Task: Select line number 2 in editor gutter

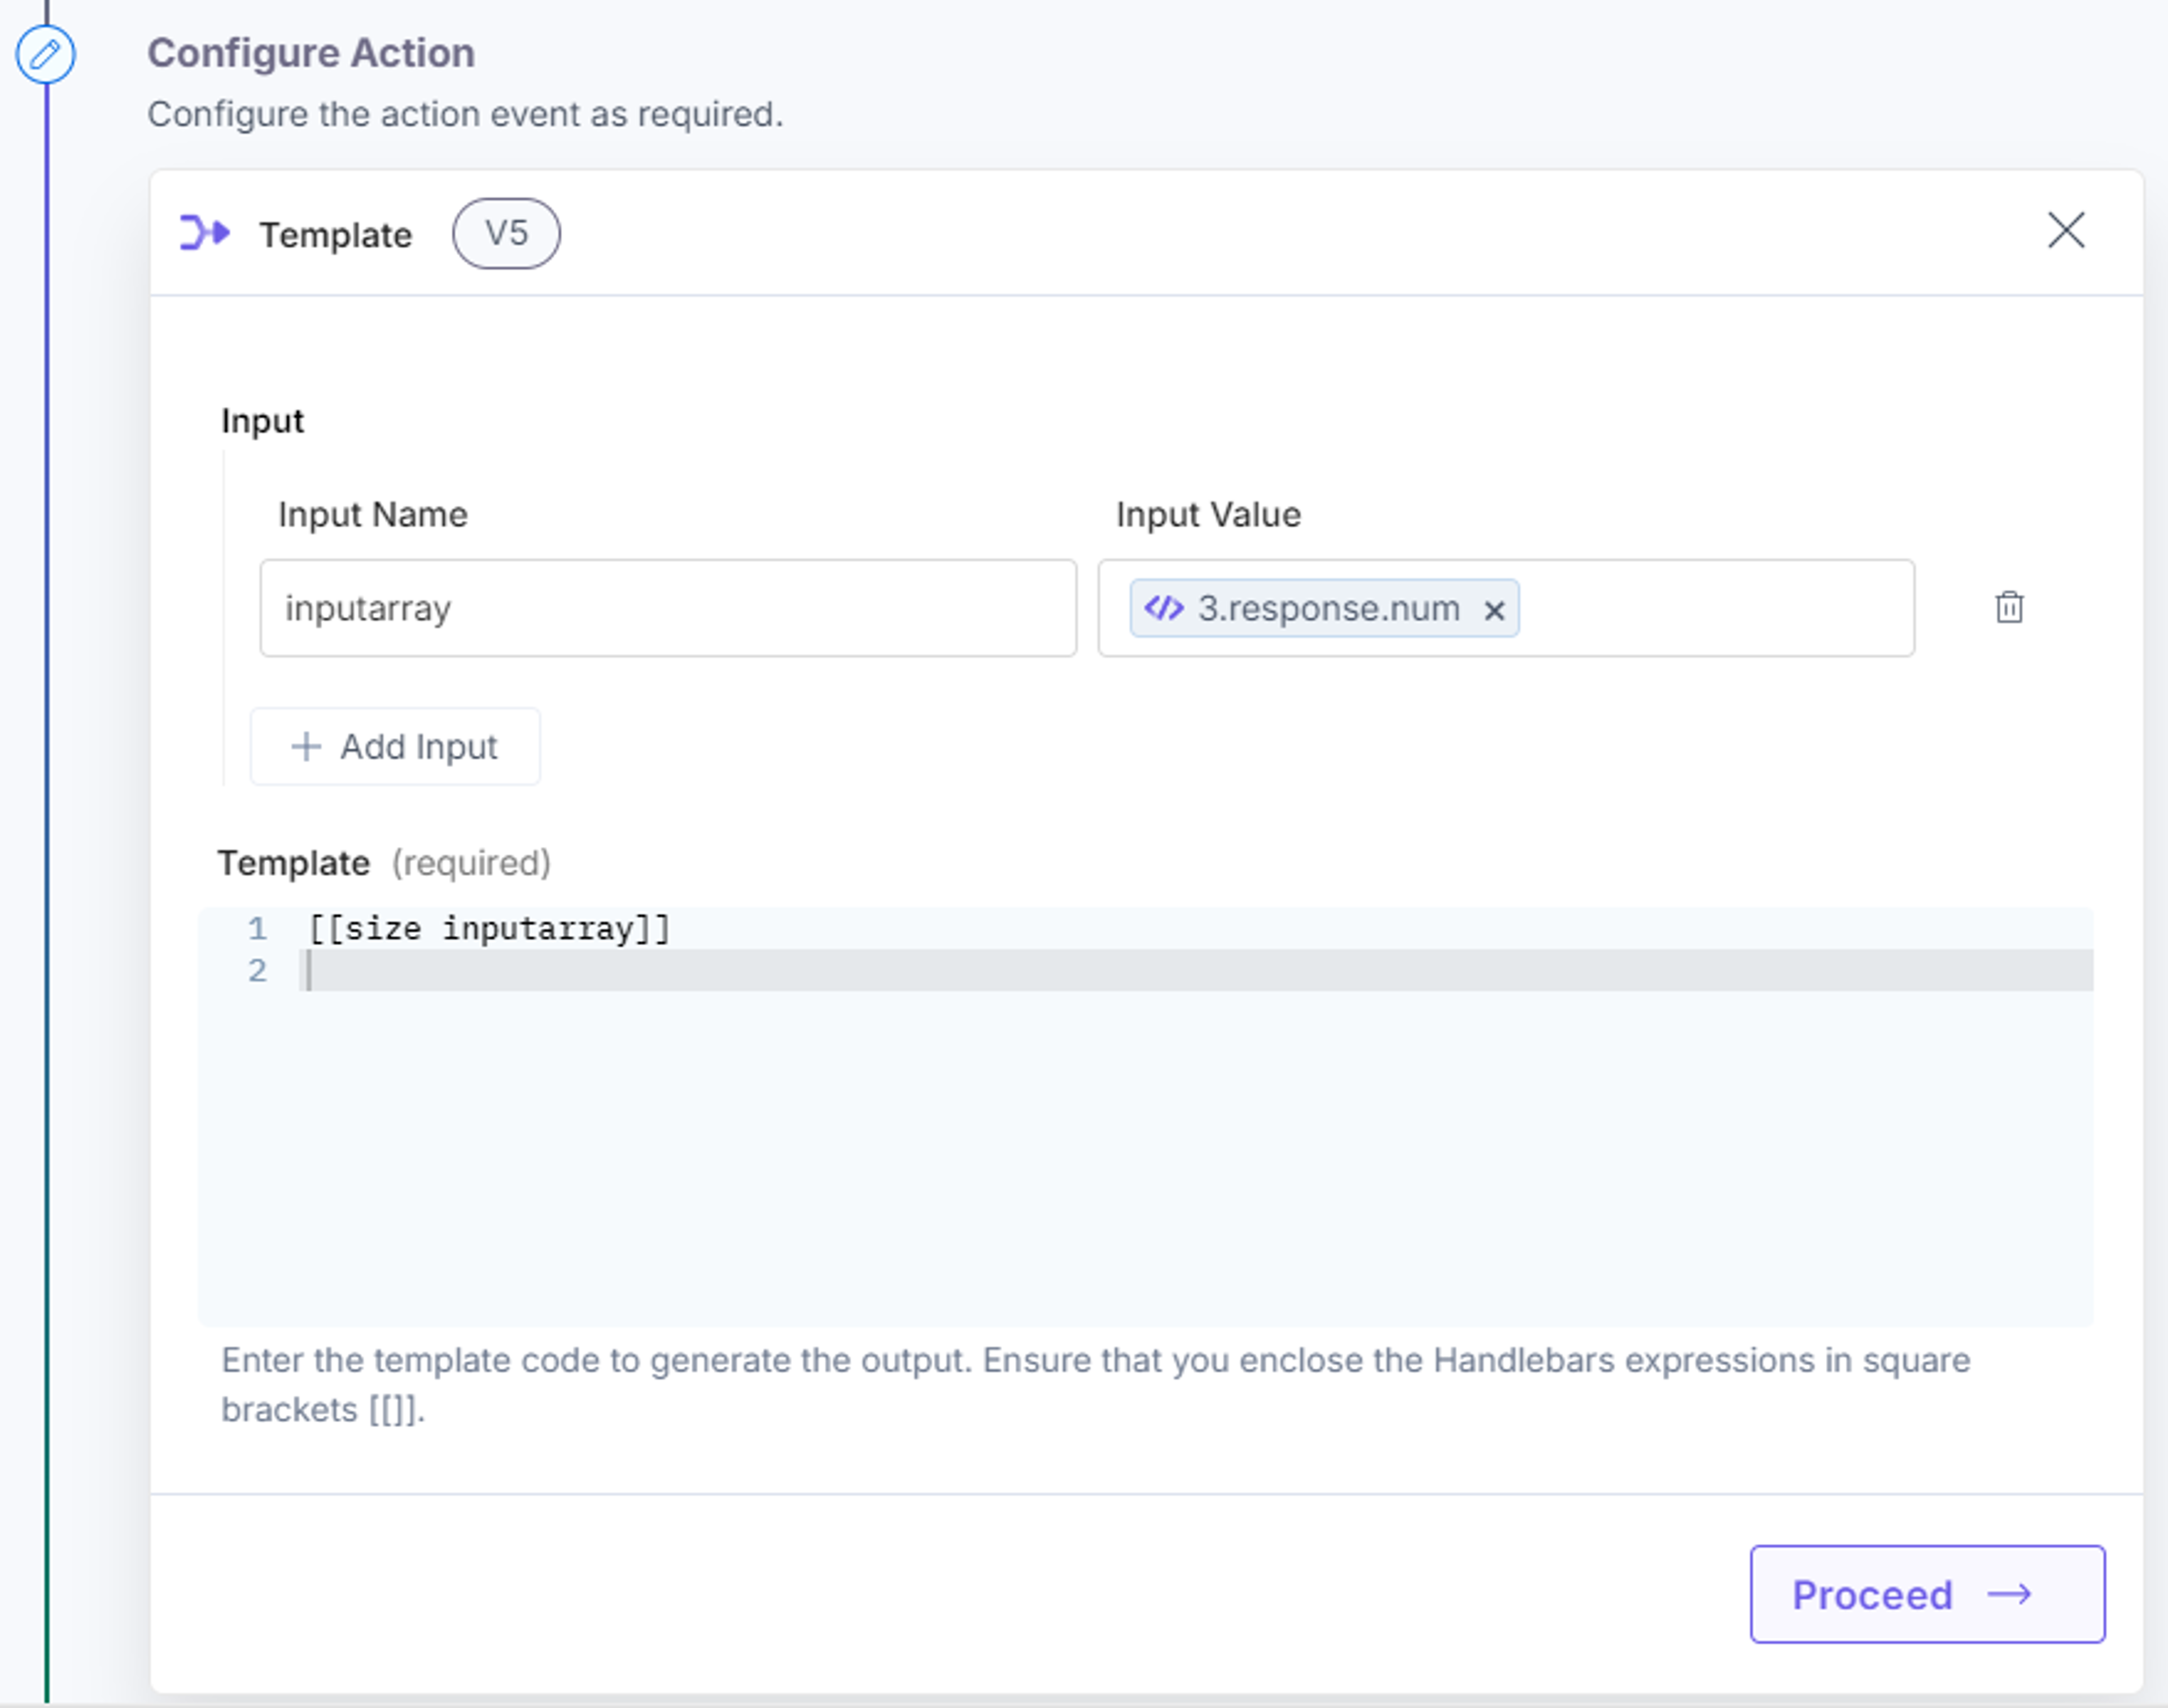Action: [258, 970]
